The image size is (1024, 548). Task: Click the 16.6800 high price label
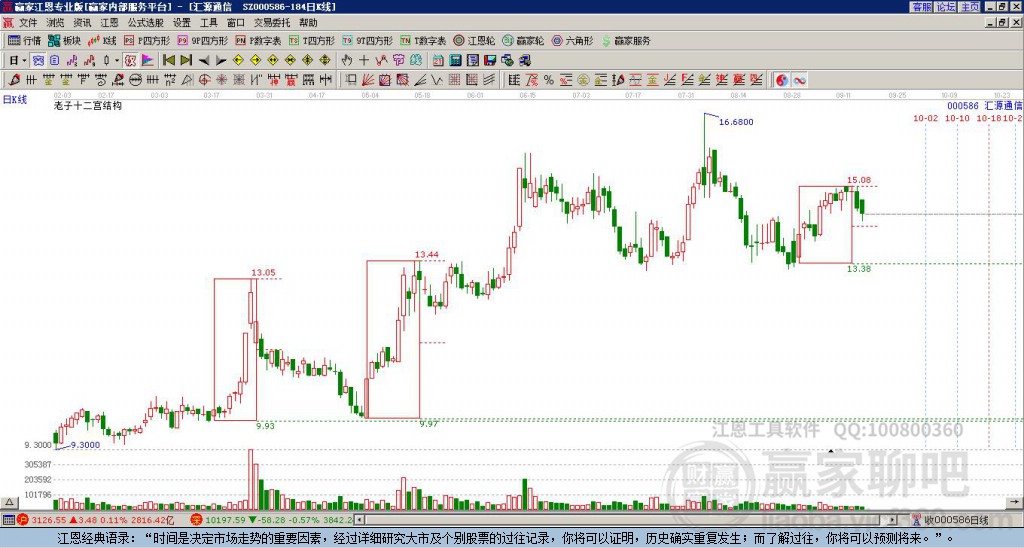(736, 121)
